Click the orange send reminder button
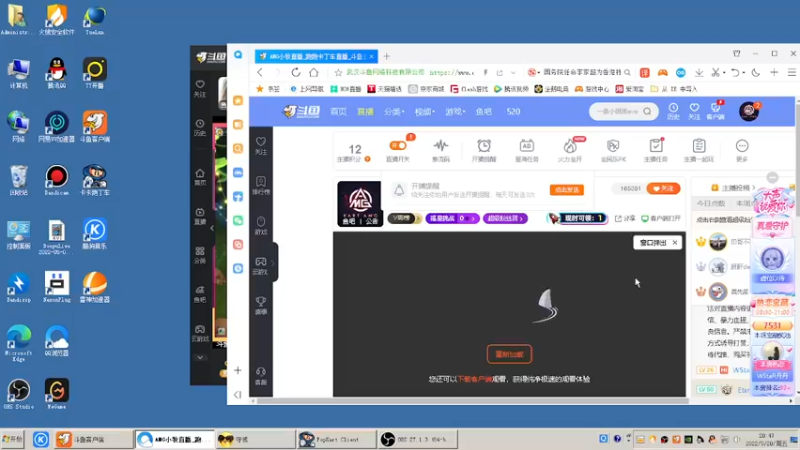The image size is (800, 450). (x=567, y=190)
